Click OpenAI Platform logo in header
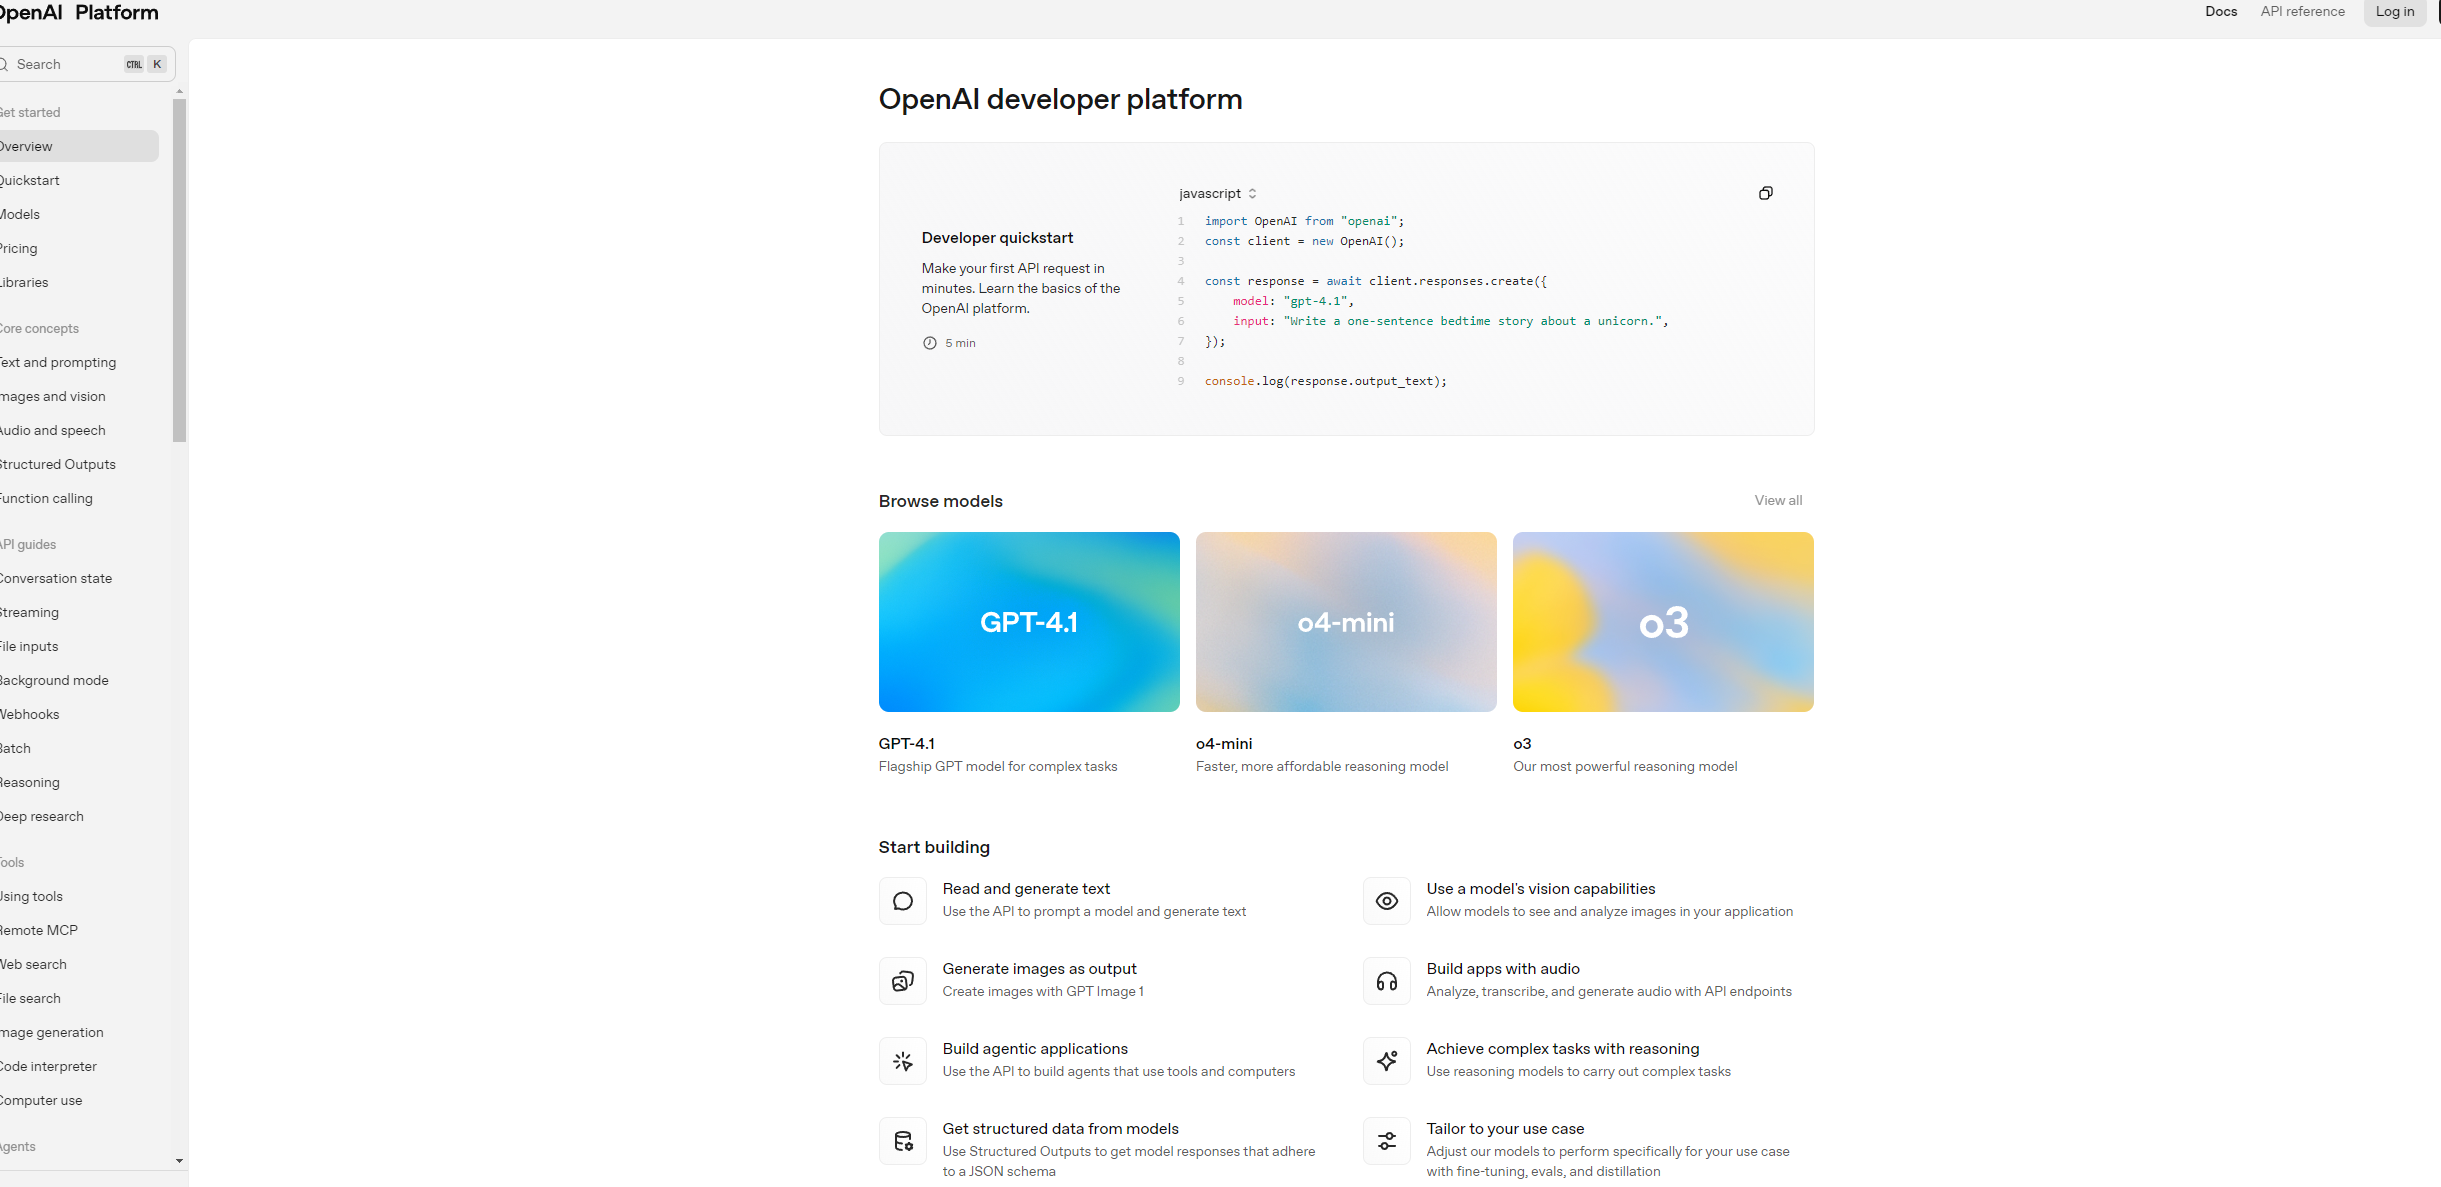This screenshot has height=1187, width=2441. [x=79, y=12]
